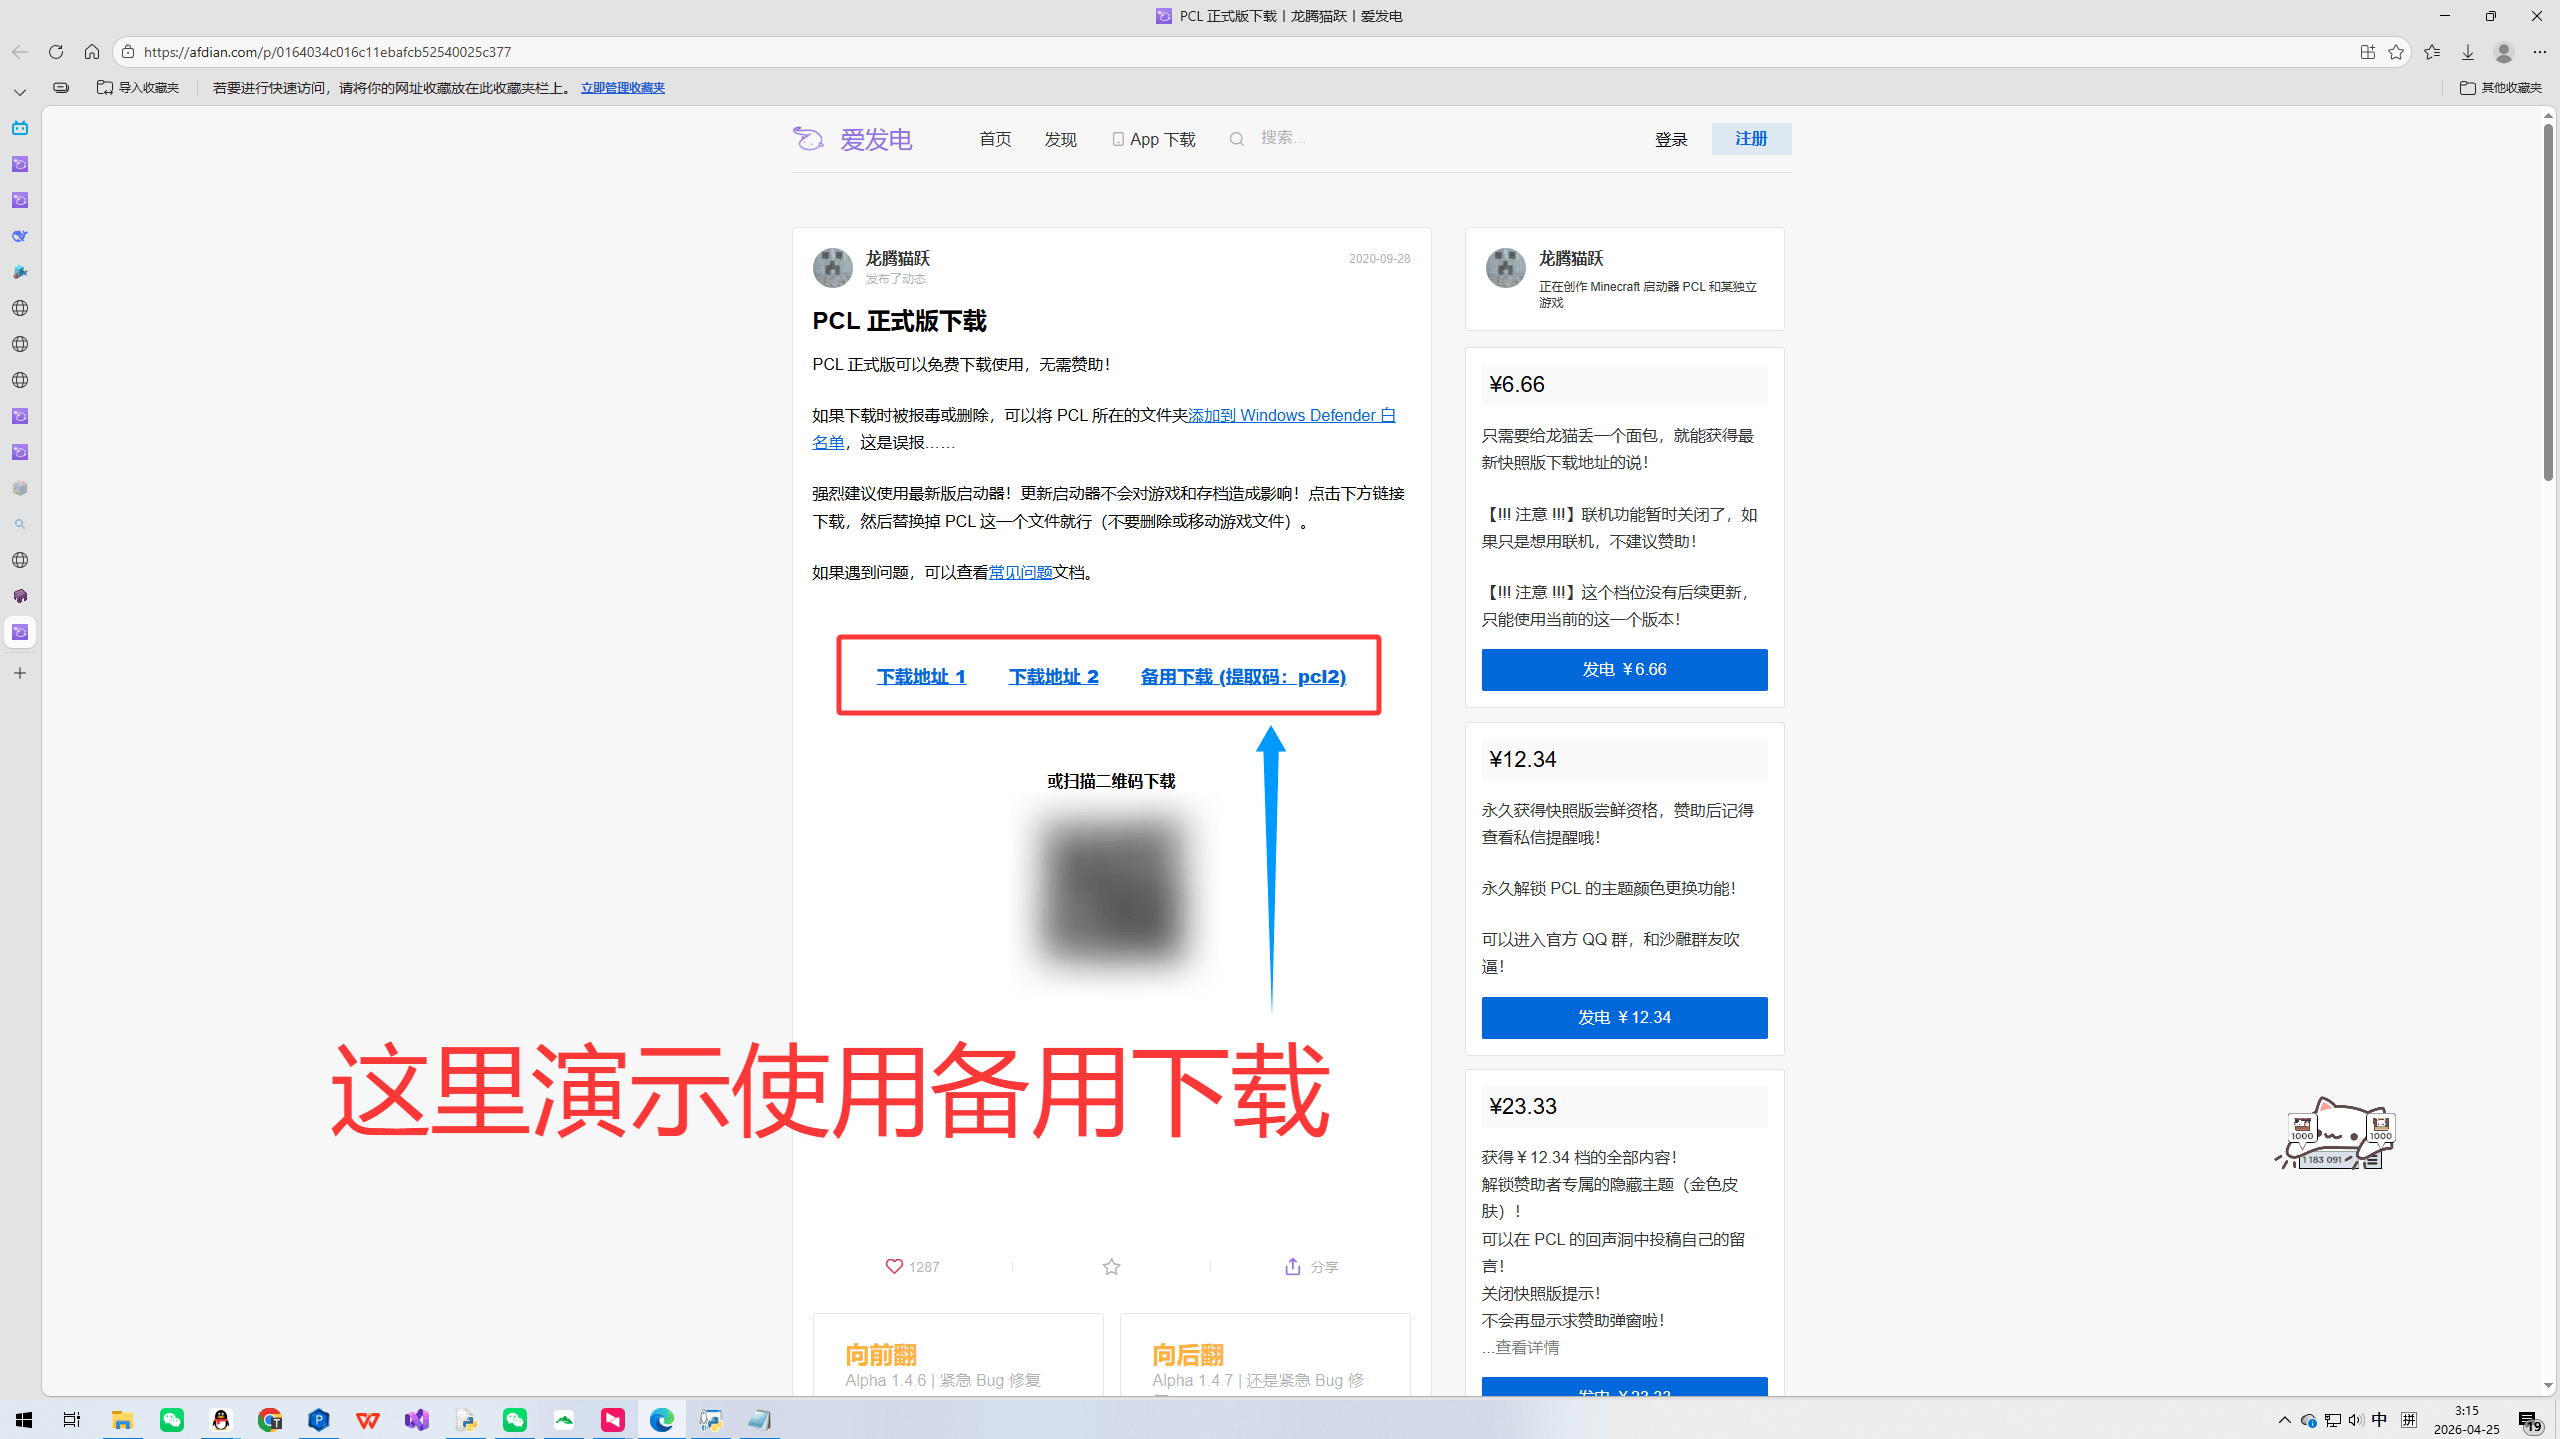Open the 向前翻 Alpha 1.4.6 card

coord(958,1355)
